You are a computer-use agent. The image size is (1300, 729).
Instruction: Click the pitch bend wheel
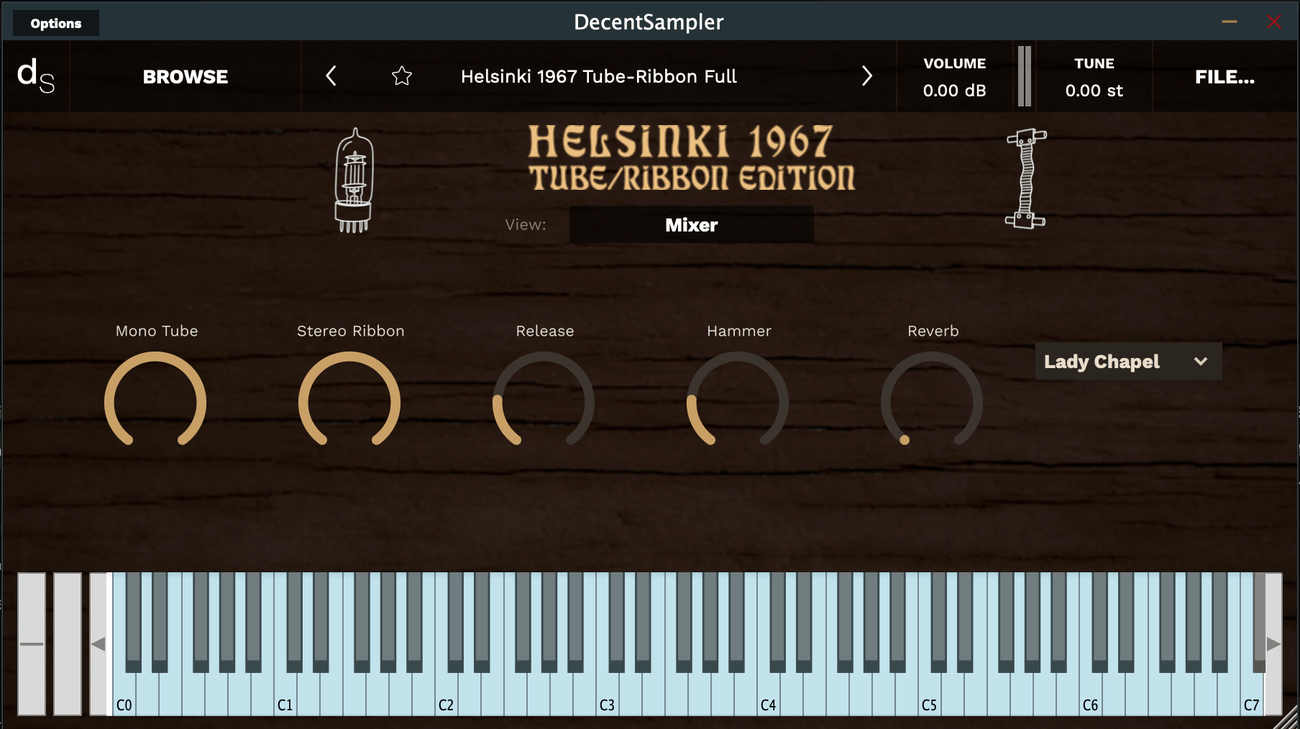(32, 644)
